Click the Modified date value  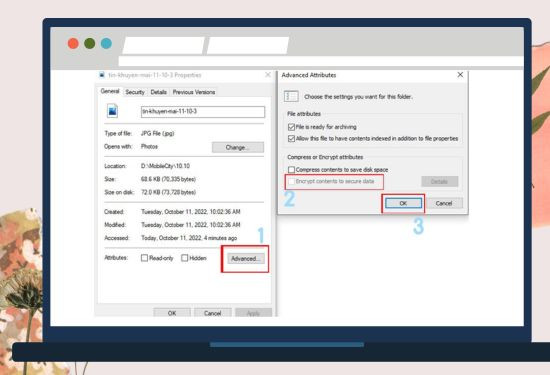point(190,225)
